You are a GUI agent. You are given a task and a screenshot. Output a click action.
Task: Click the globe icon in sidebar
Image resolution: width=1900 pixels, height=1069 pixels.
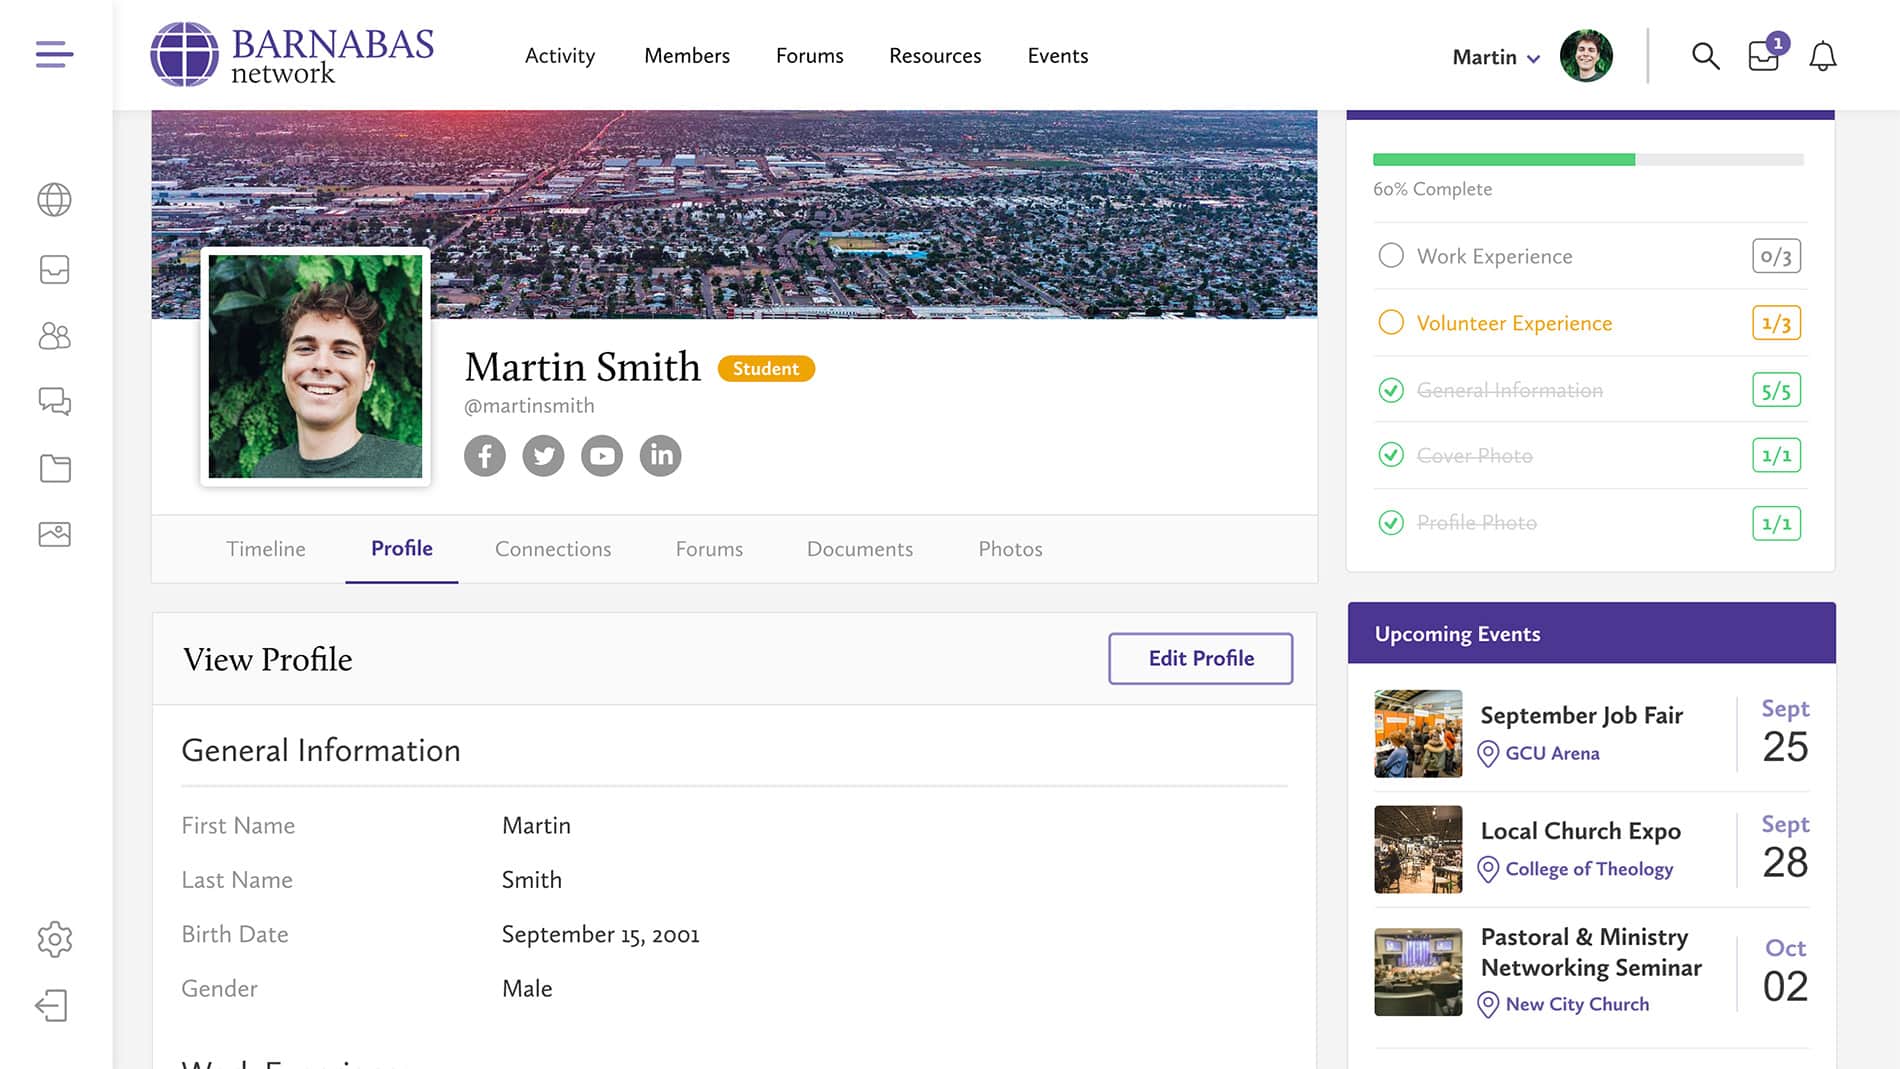click(54, 200)
